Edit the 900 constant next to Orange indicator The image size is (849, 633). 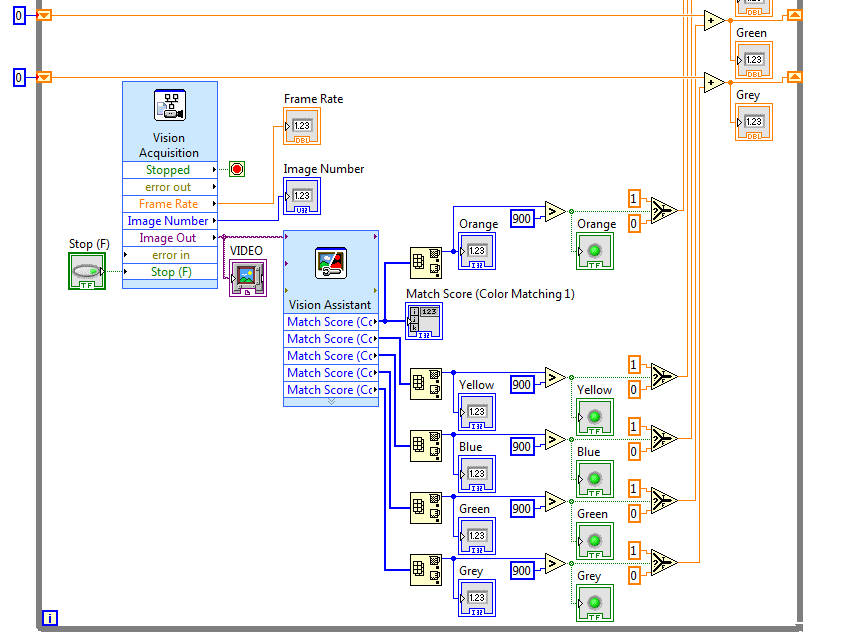(x=522, y=219)
